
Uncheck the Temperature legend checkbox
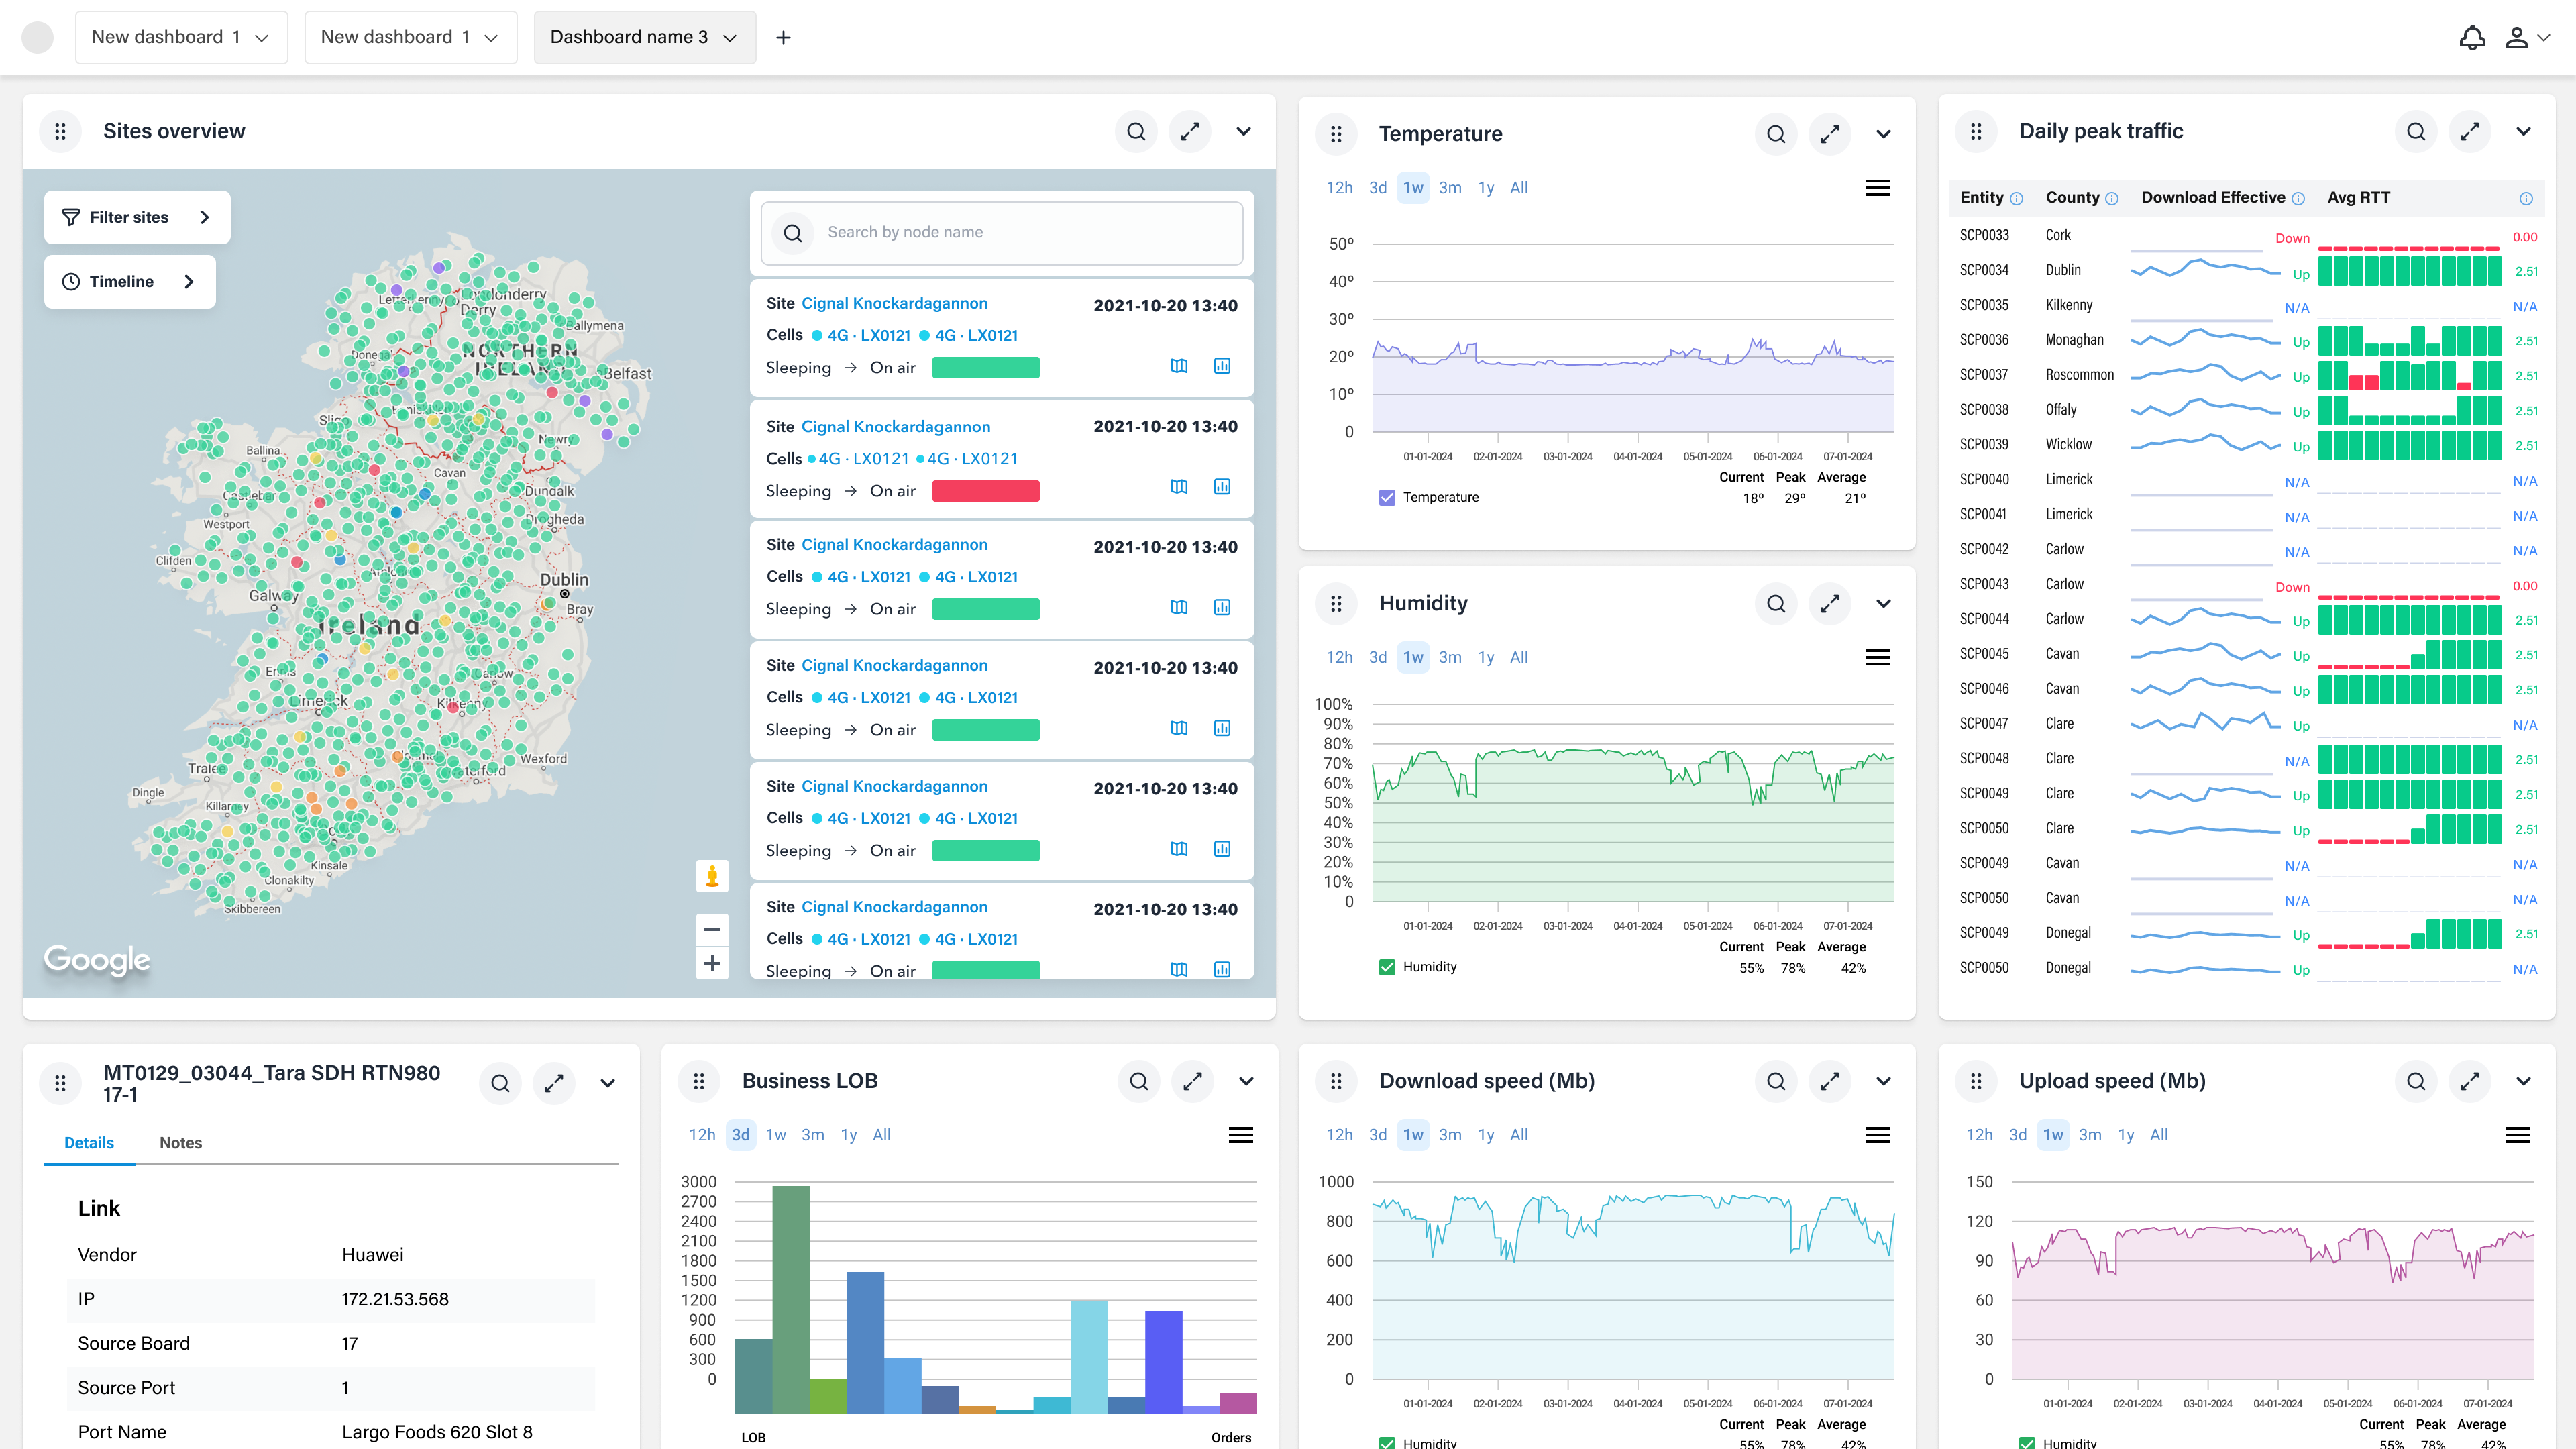click(x=1387, y=498)
